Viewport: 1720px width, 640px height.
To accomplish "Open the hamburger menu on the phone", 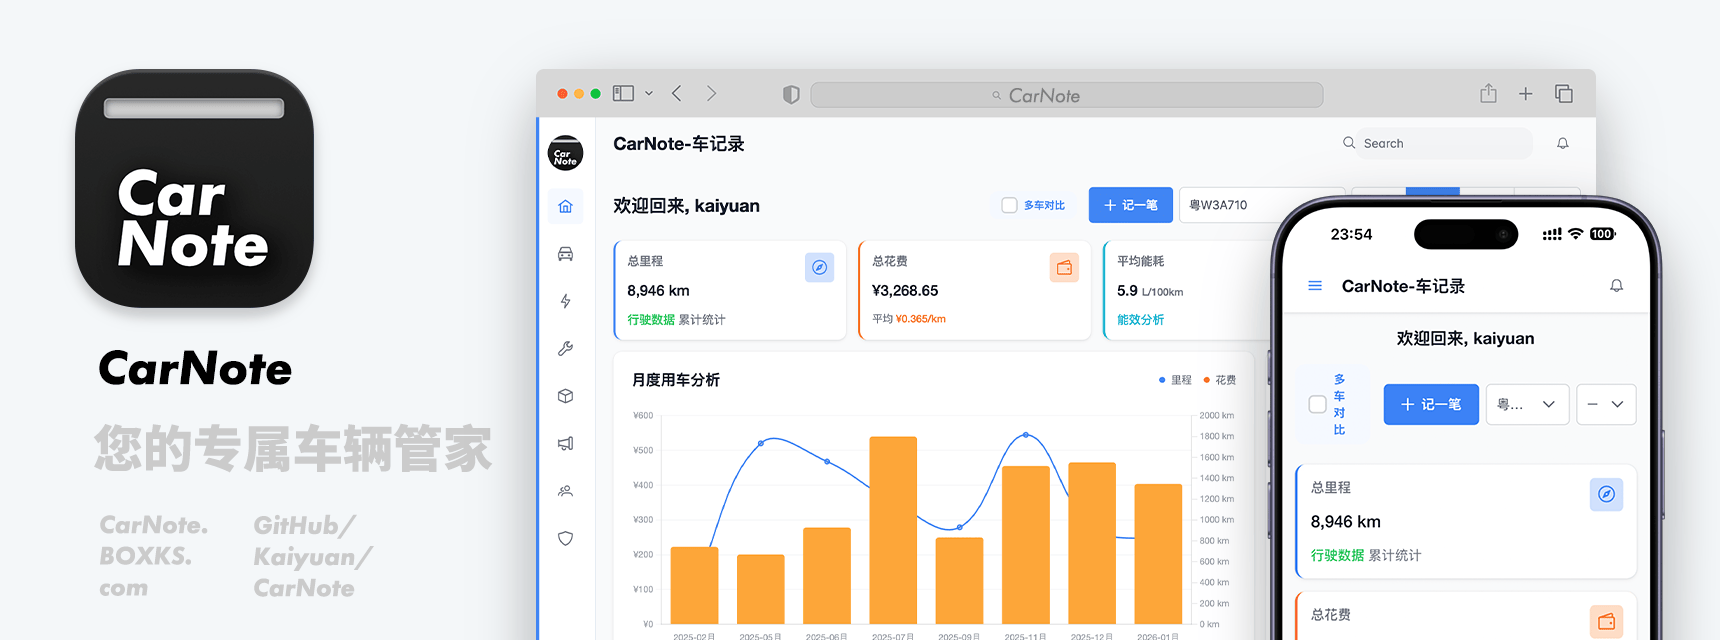I will coord(1315,286).
